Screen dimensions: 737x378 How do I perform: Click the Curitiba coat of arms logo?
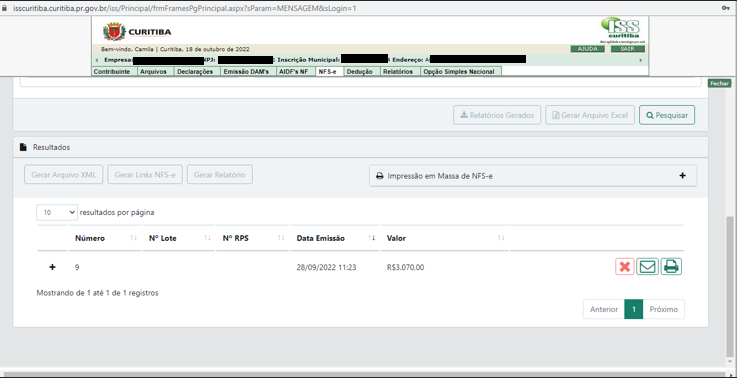pyautogui.click(x=114, y=32)
